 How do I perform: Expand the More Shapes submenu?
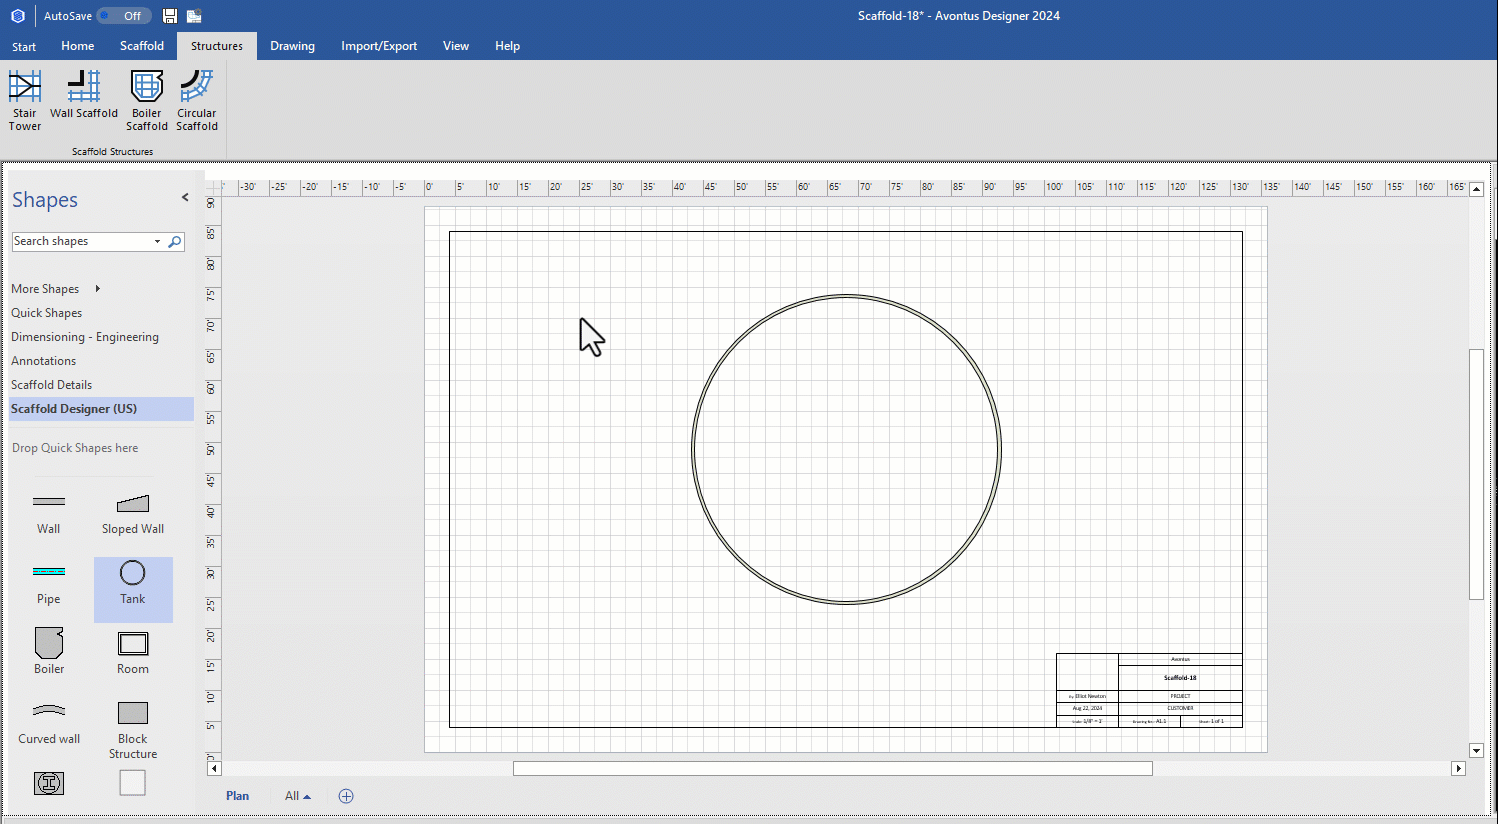(x=97, y=289)
